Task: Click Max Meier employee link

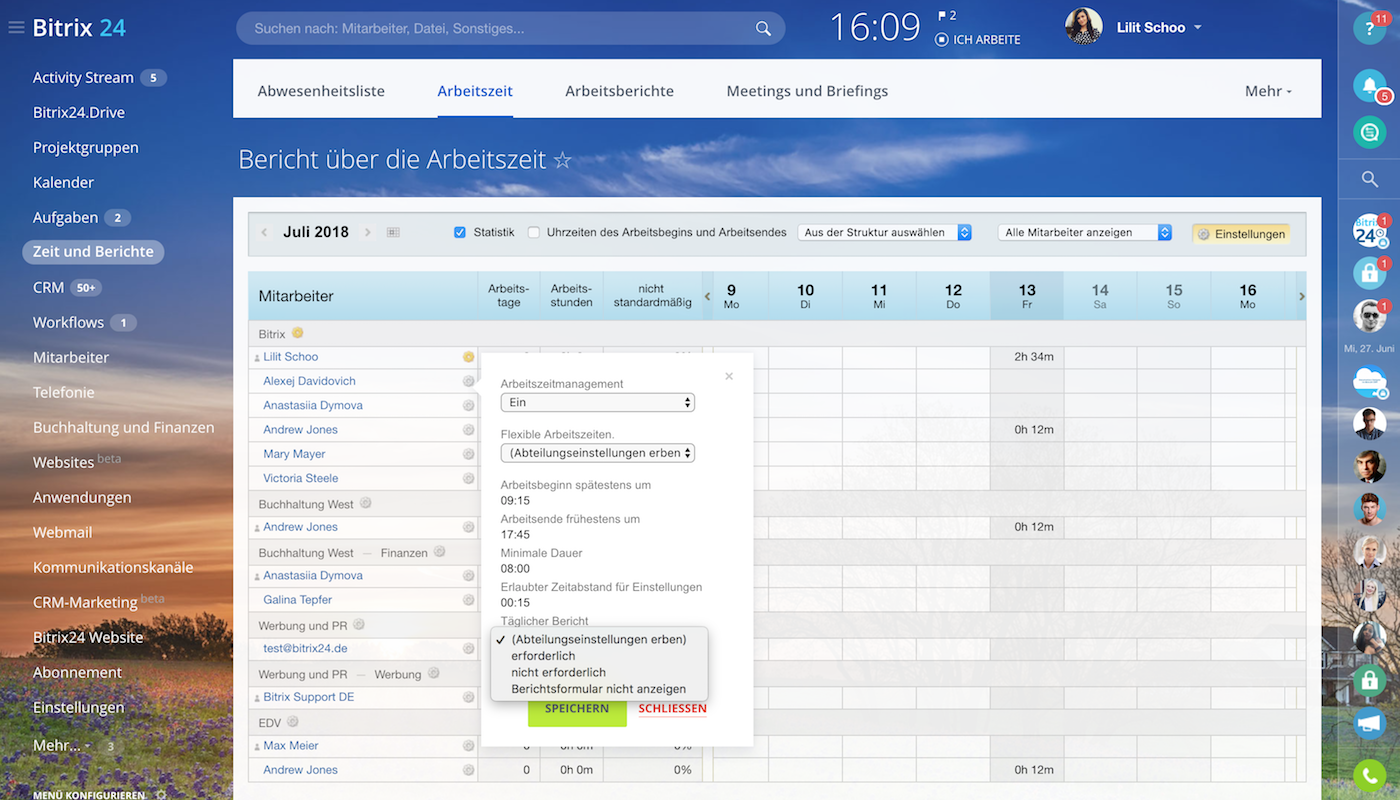Action: [291, 746]
